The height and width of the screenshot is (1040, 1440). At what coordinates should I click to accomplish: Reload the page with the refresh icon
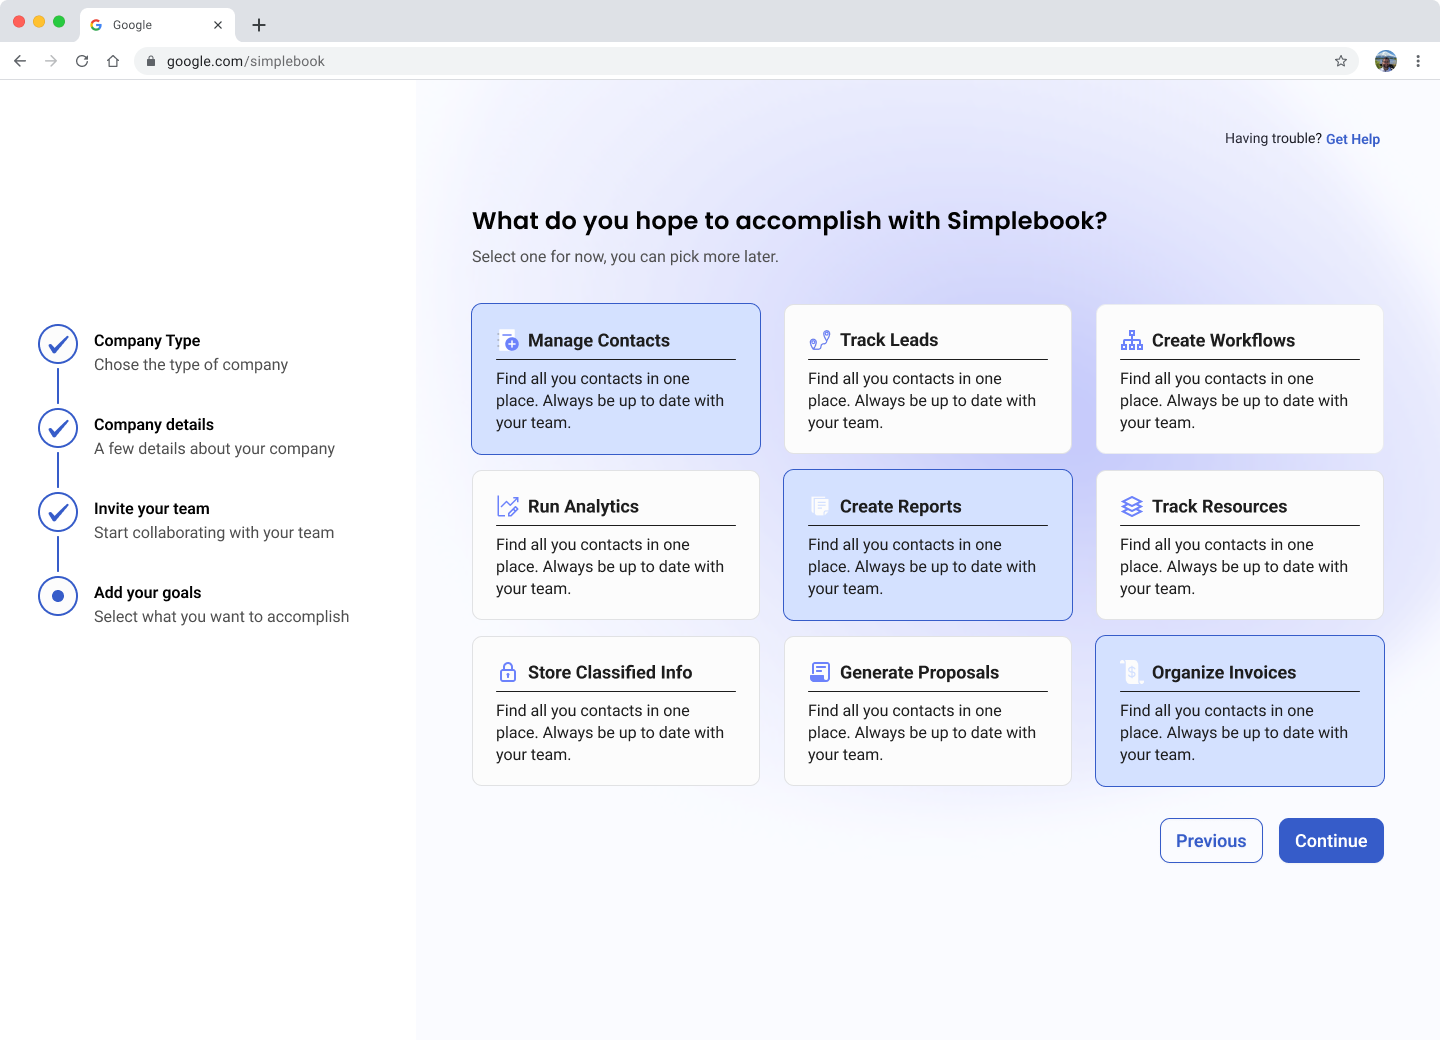(x=82, y=61)
